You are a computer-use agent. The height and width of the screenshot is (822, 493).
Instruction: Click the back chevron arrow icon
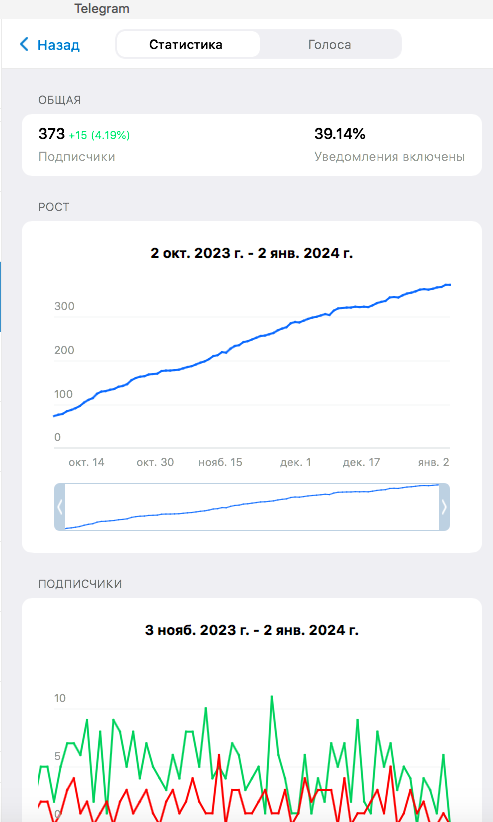pos(24,44)
